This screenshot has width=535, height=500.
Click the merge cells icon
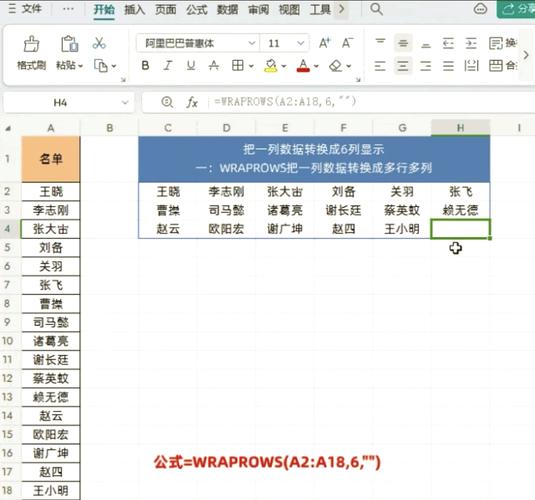pos(495,66)
